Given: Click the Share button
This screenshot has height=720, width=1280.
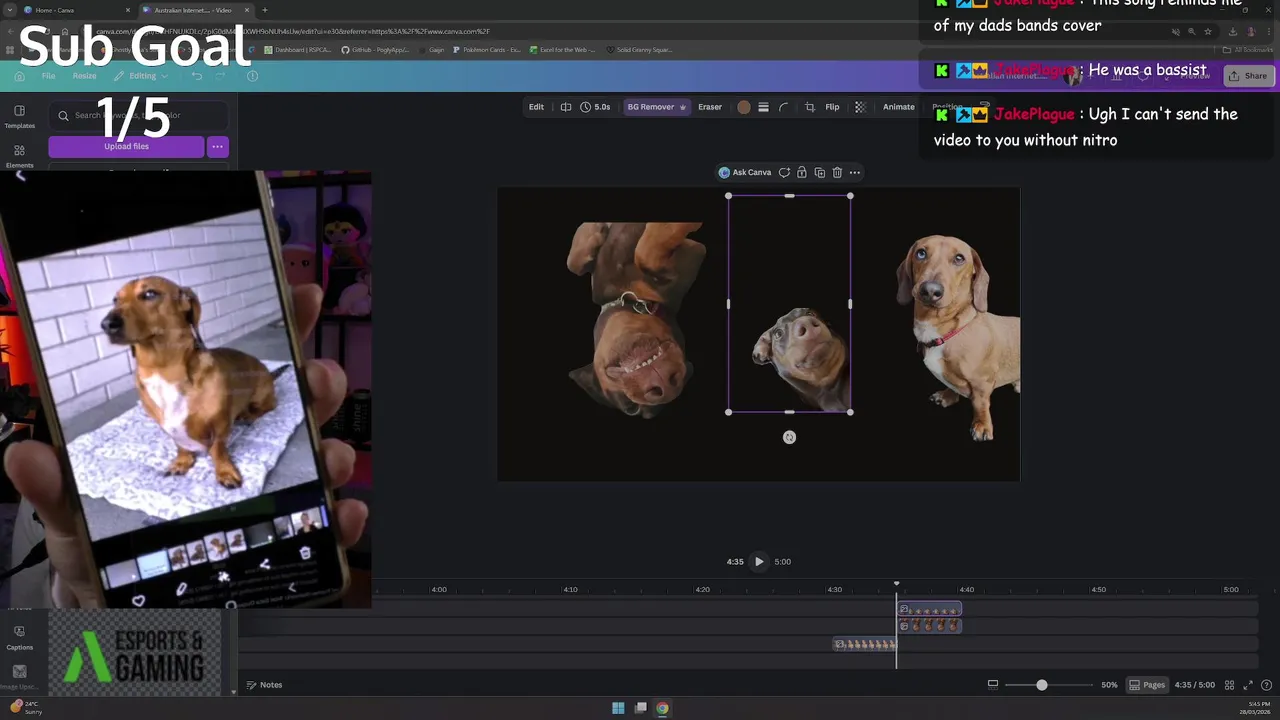Looking at the screenshot, I should point(1247,76).
